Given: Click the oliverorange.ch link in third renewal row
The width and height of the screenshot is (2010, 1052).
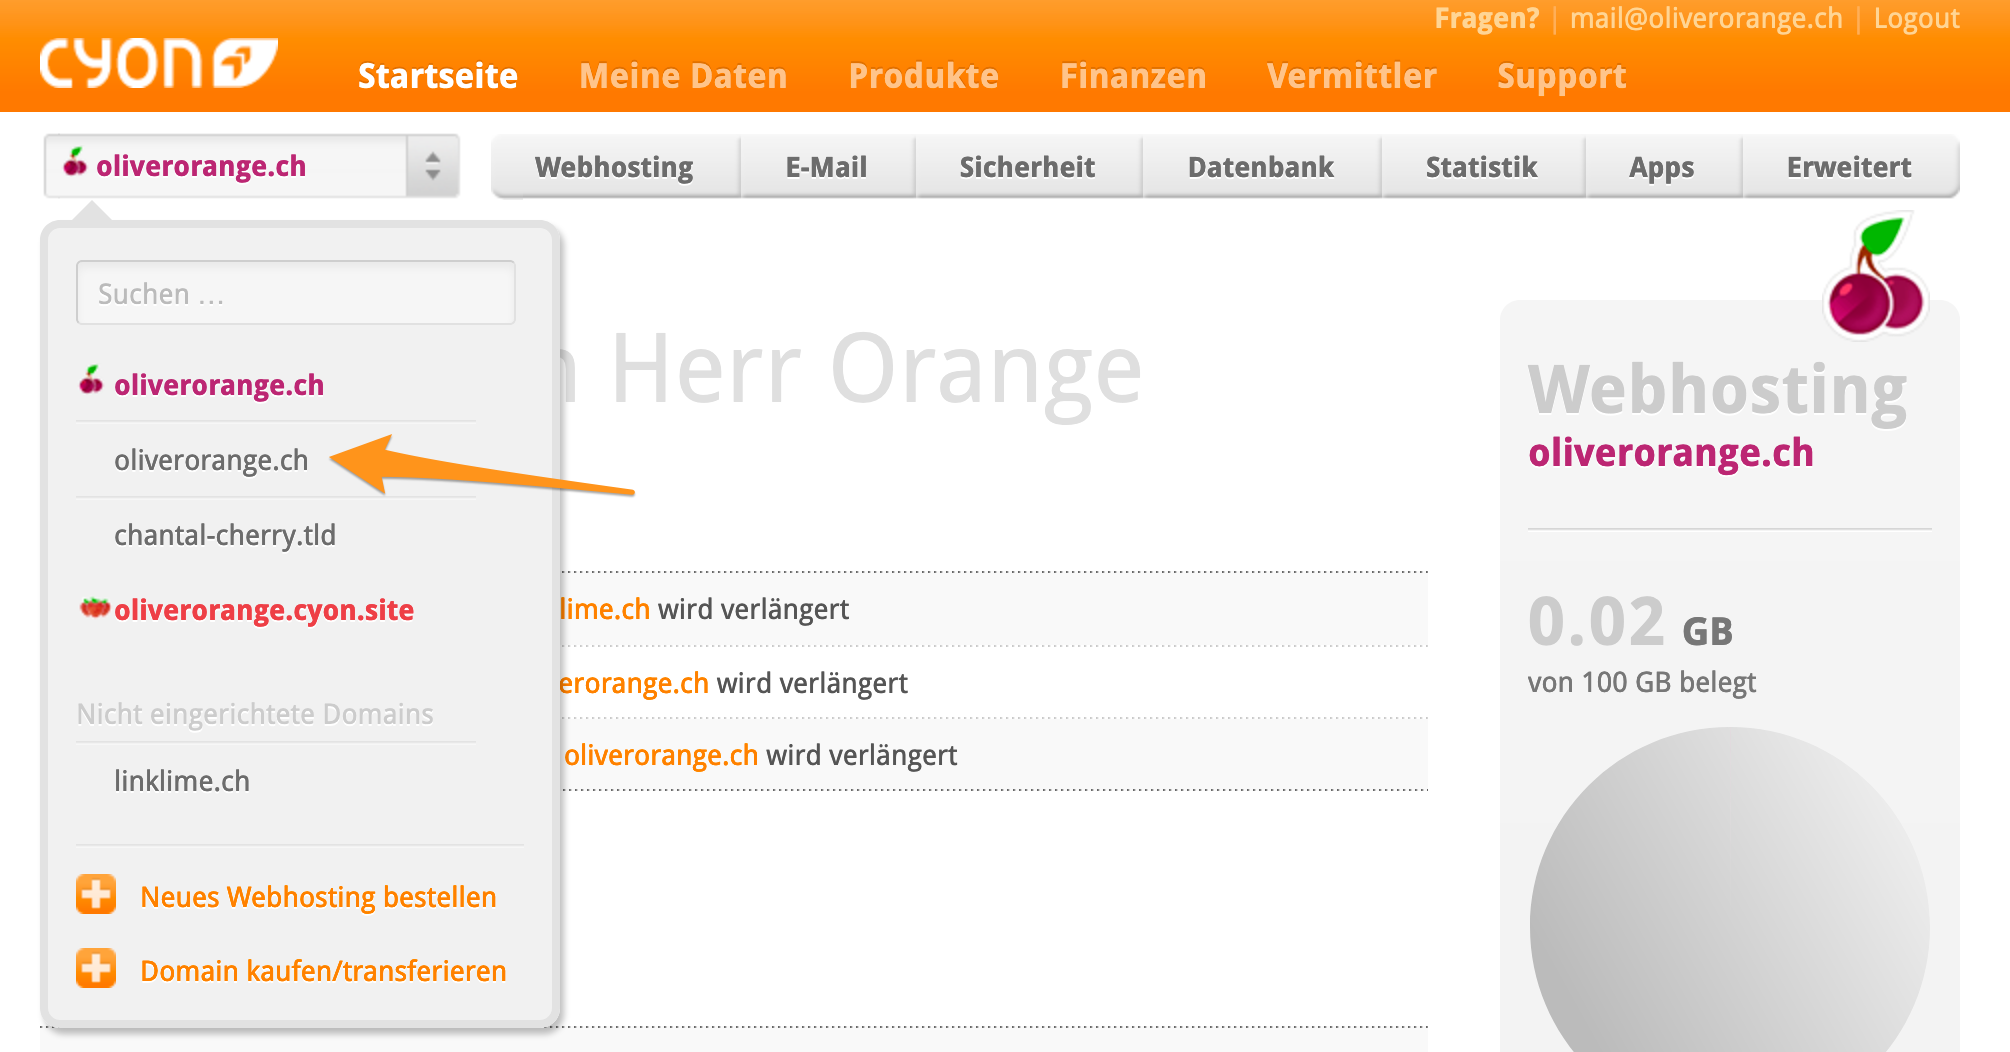Looking at the screenshot, I should [x=661, y=755].
